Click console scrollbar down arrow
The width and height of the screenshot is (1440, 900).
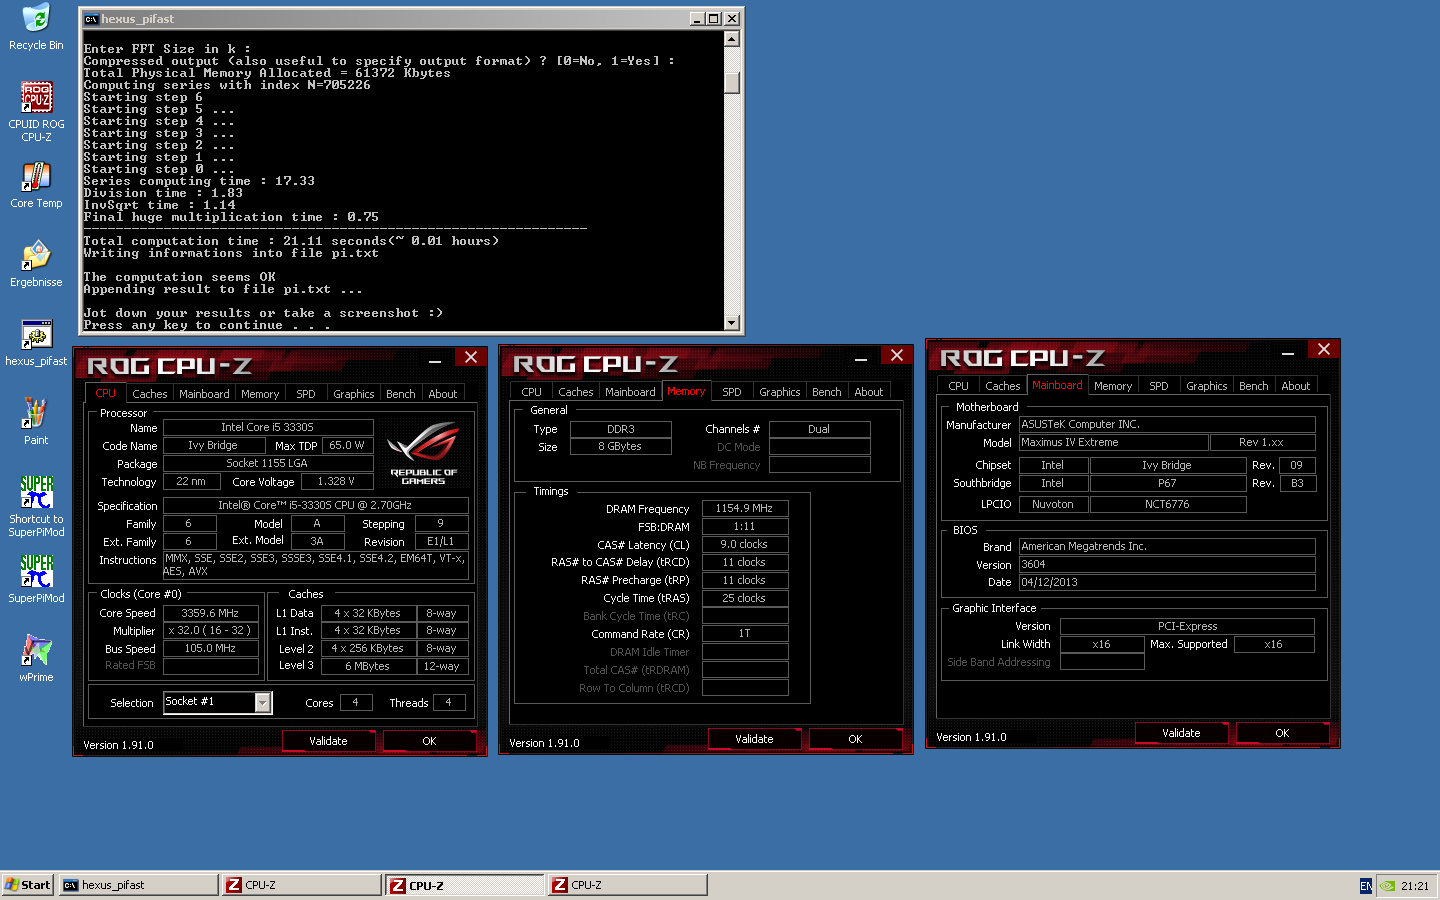(x=732, y=322)
